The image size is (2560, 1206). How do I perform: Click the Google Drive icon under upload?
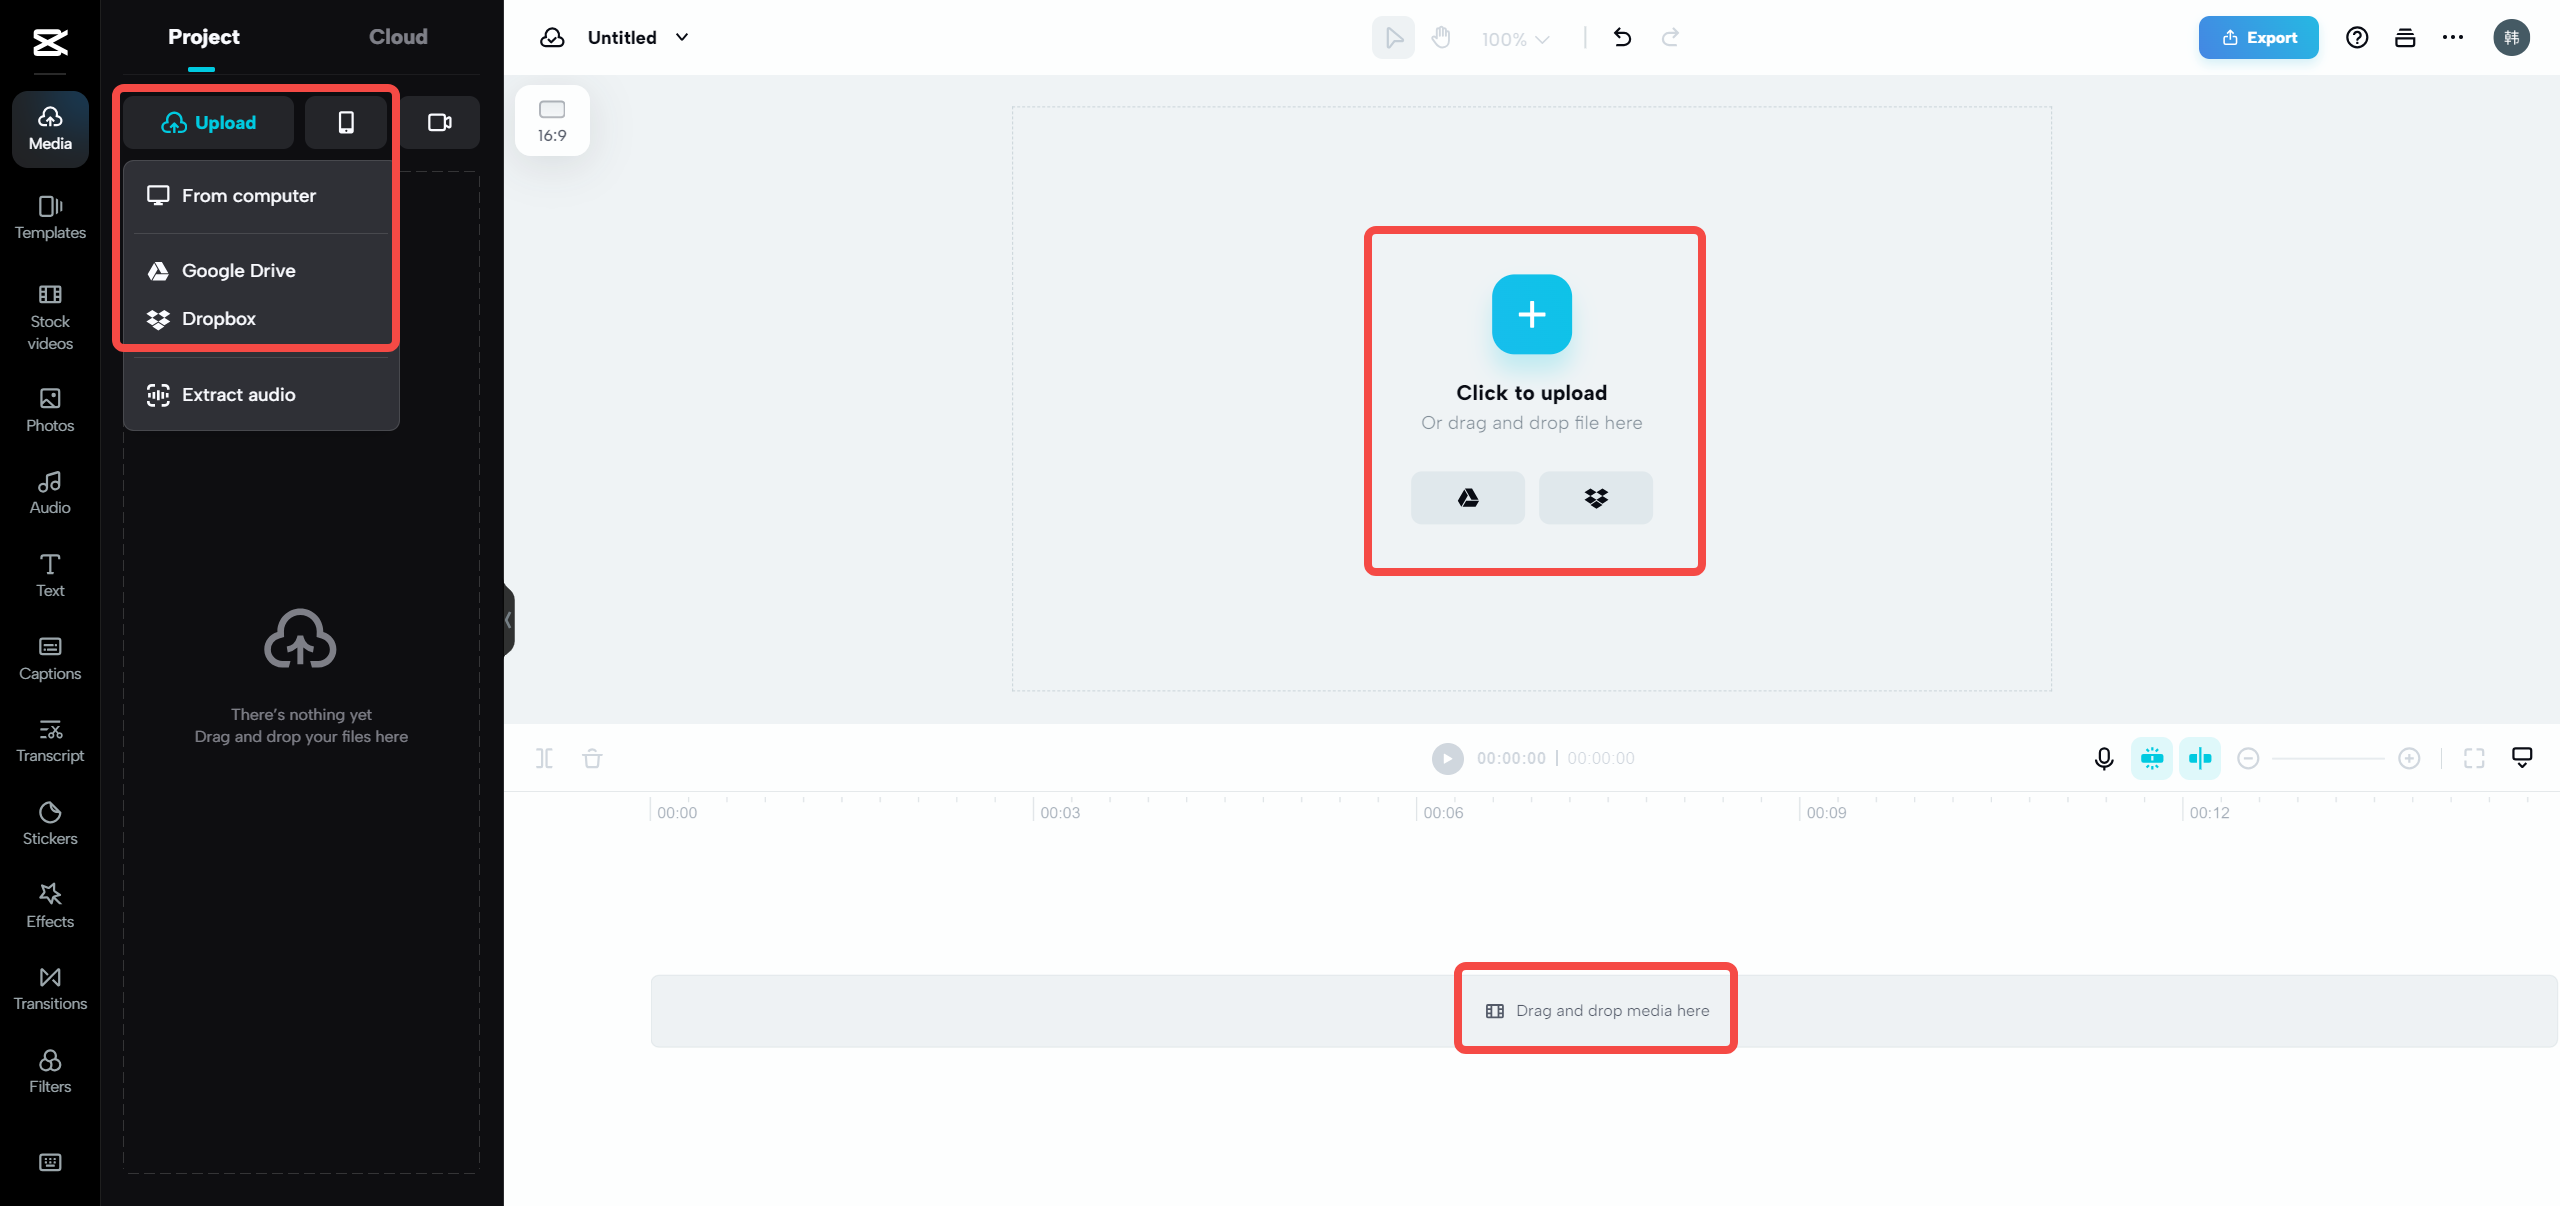point(1467,497)
